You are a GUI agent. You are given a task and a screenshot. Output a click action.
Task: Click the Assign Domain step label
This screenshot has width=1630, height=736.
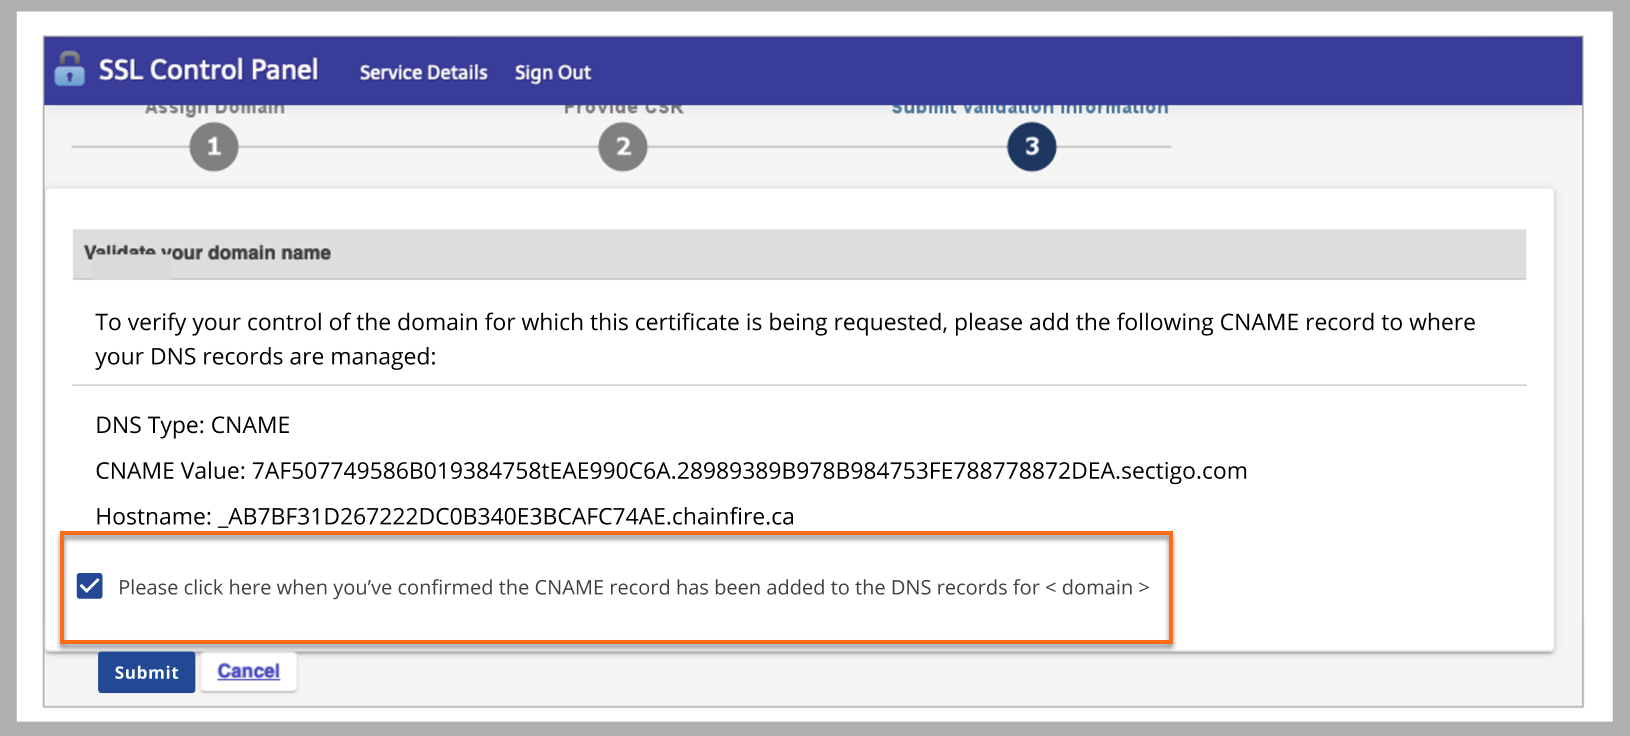coord(213,106)
